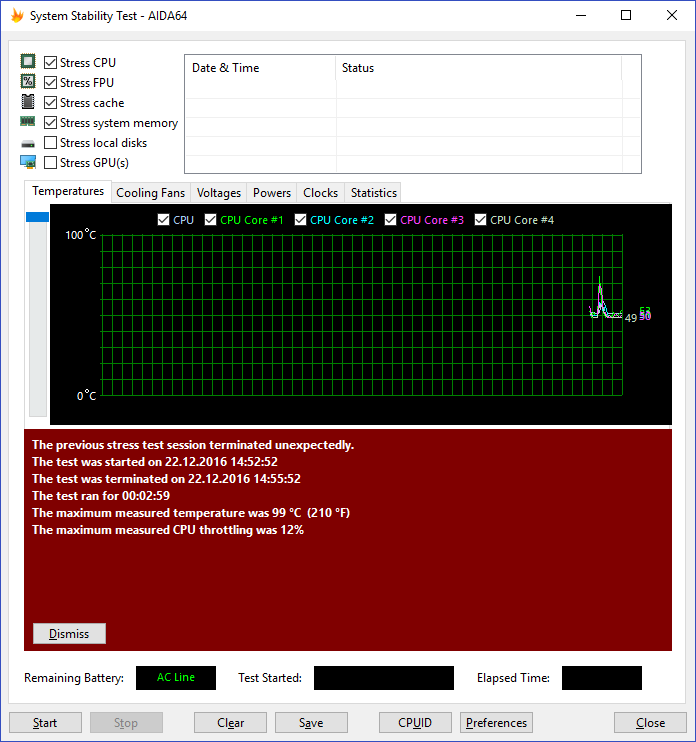Click the Start button
Screen dimensions: 696x742
click(45, 723)
